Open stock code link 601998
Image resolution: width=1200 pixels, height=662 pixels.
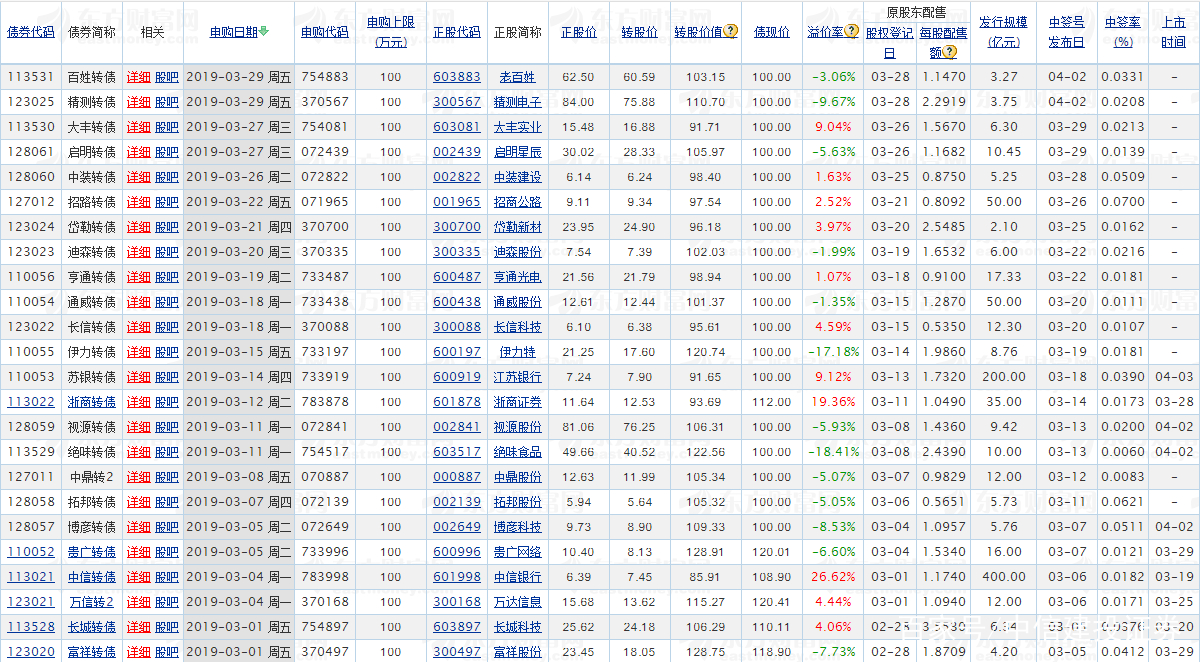457,577
